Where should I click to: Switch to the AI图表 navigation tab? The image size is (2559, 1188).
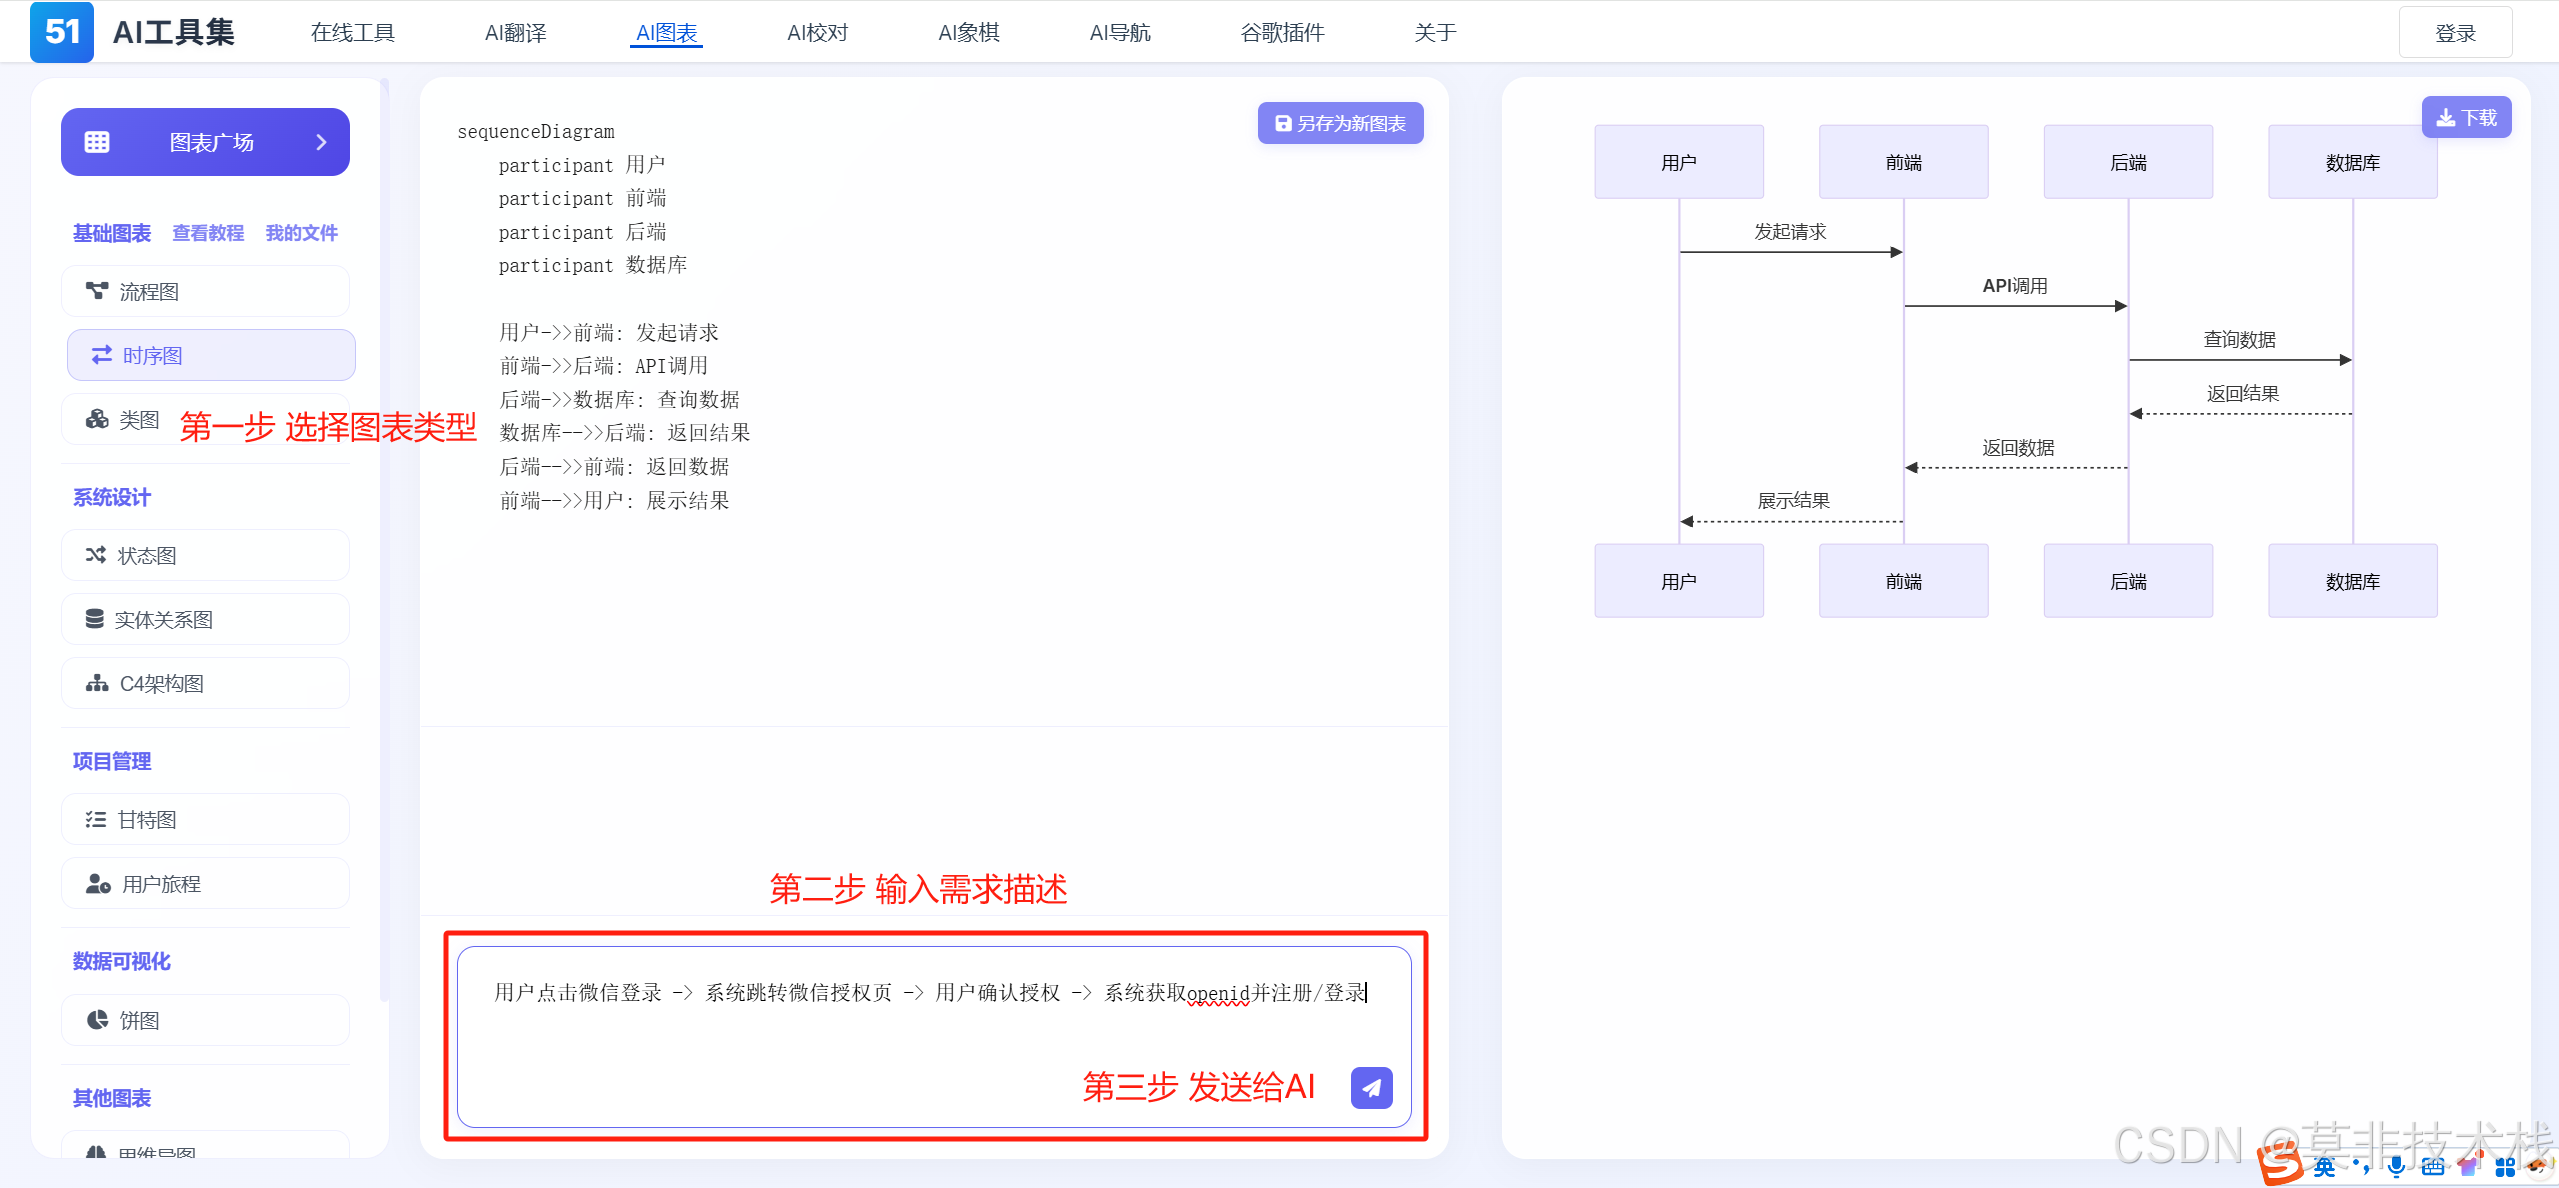(x=666, y=33)
